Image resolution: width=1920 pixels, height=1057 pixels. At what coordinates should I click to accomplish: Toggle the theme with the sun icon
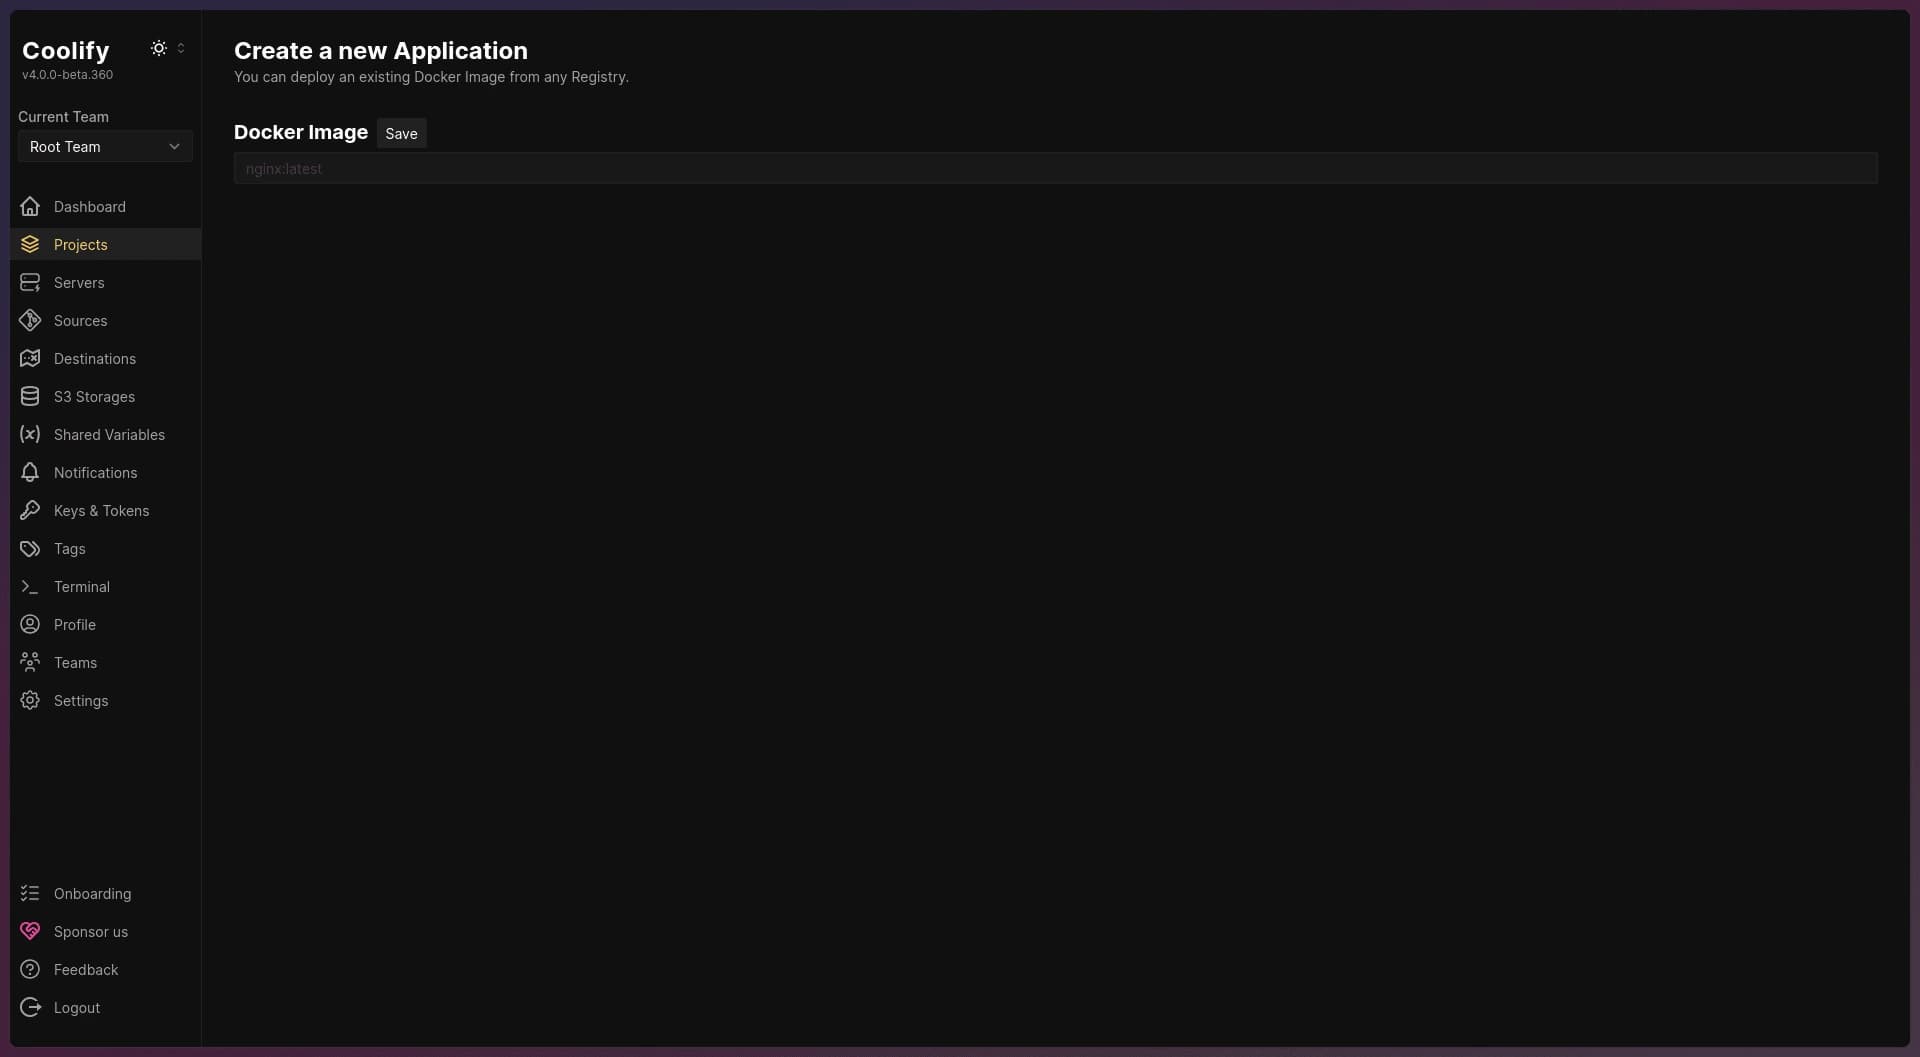158,48
